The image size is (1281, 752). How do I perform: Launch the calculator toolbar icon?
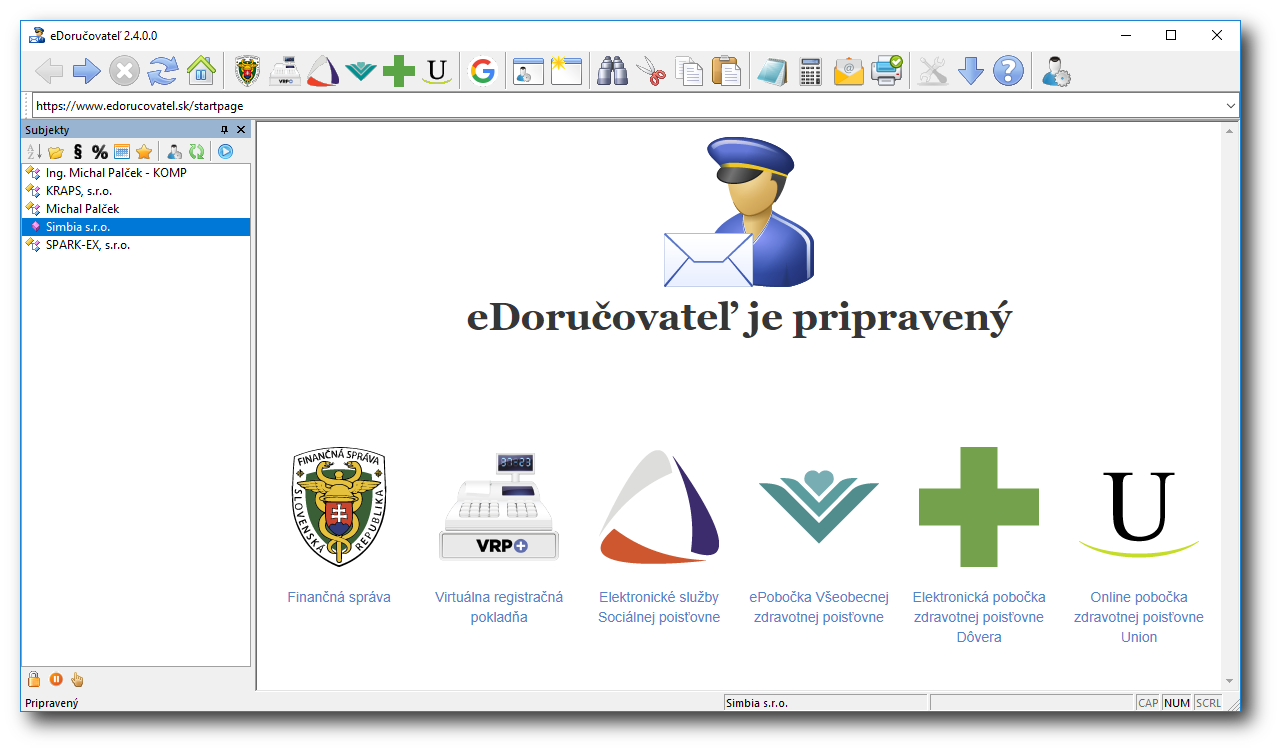810,71
